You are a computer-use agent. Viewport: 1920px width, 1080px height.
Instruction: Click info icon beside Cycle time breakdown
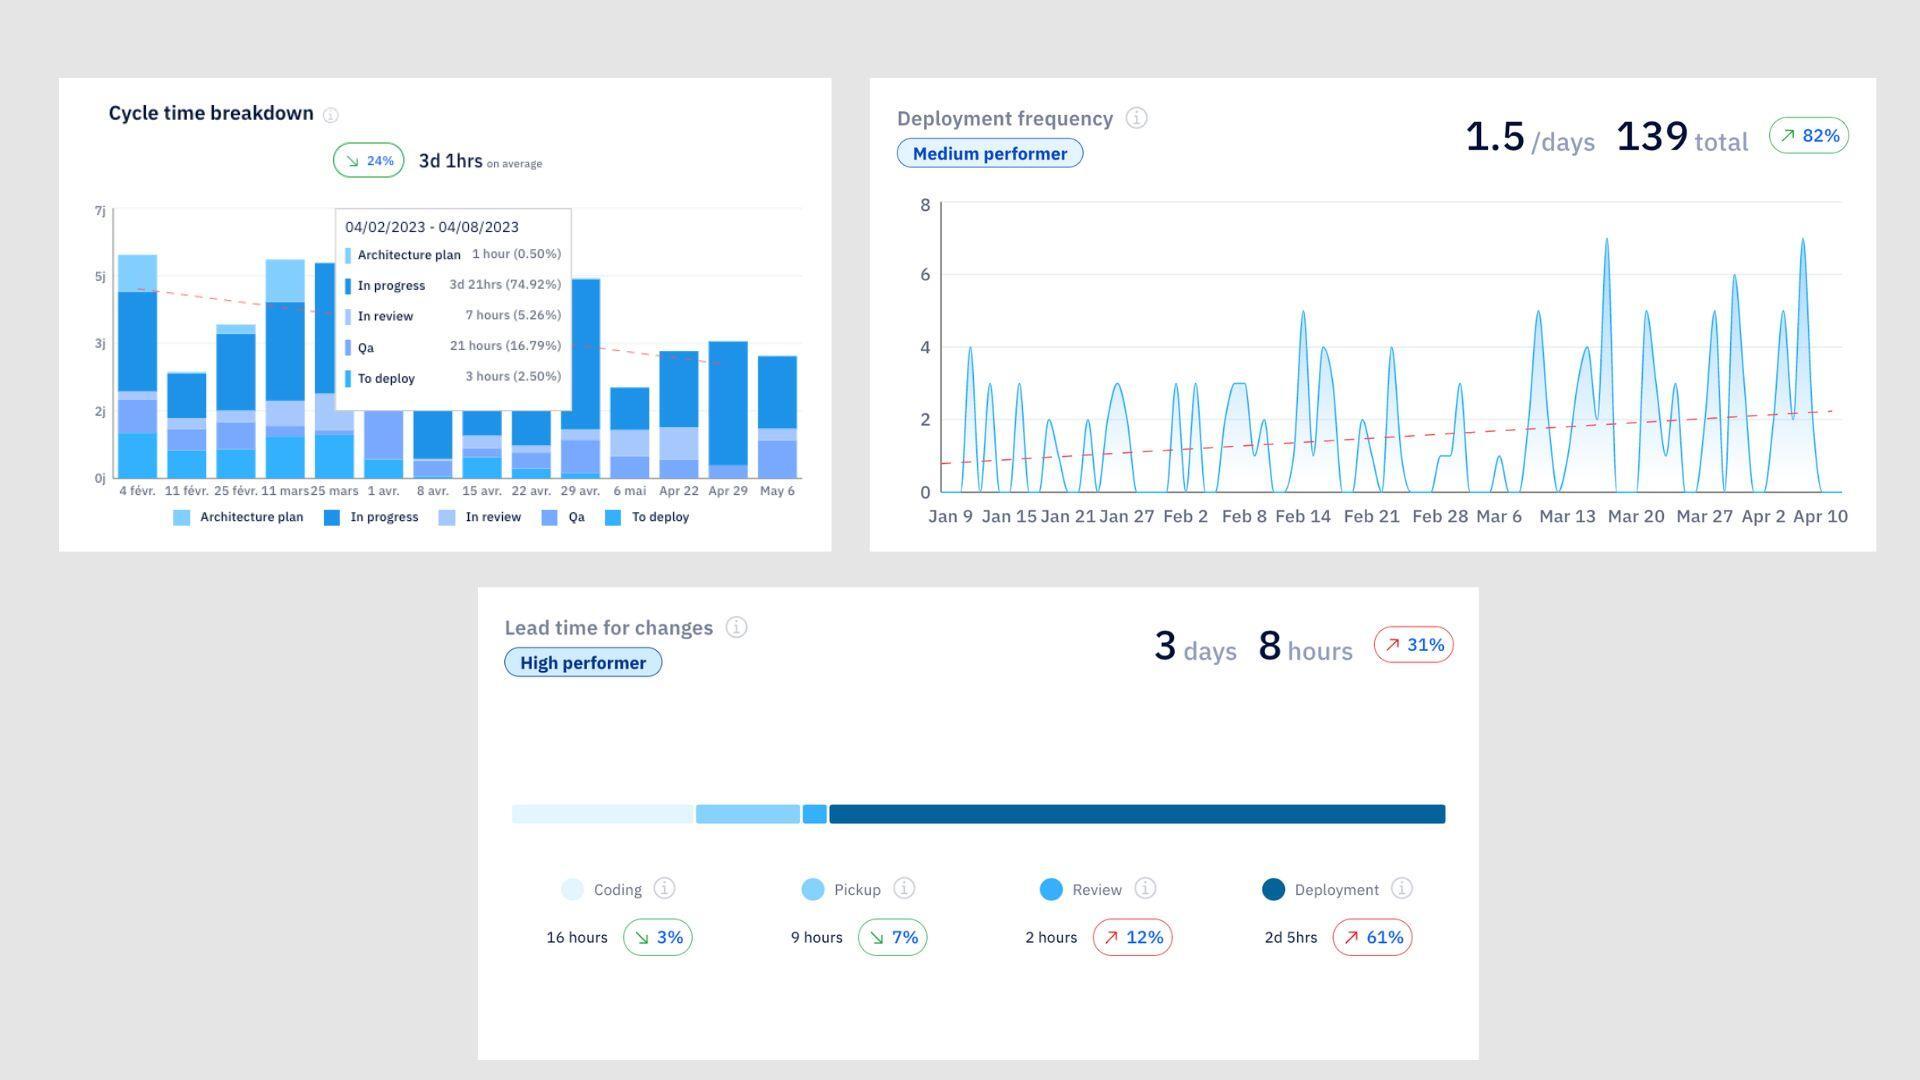tap(331, 115)
